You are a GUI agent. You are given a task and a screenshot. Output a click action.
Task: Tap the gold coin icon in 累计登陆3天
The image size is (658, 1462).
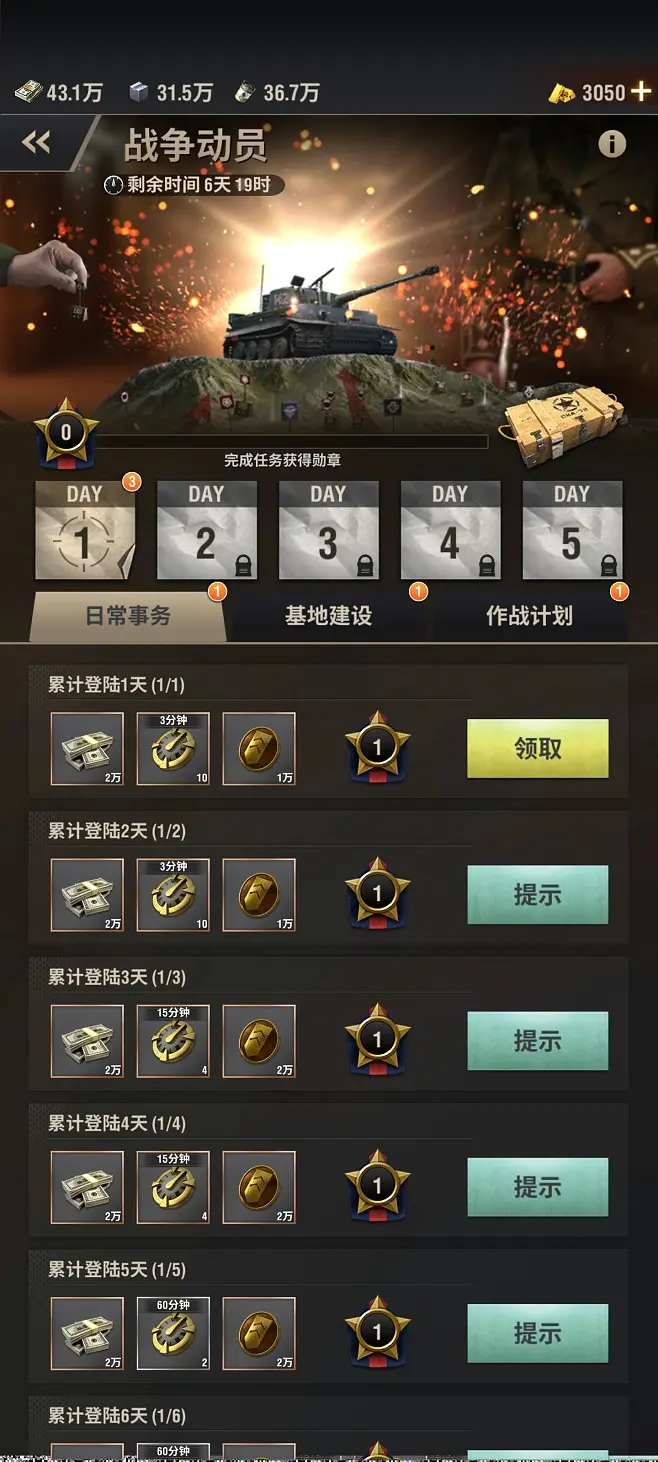click(259, 1040)
